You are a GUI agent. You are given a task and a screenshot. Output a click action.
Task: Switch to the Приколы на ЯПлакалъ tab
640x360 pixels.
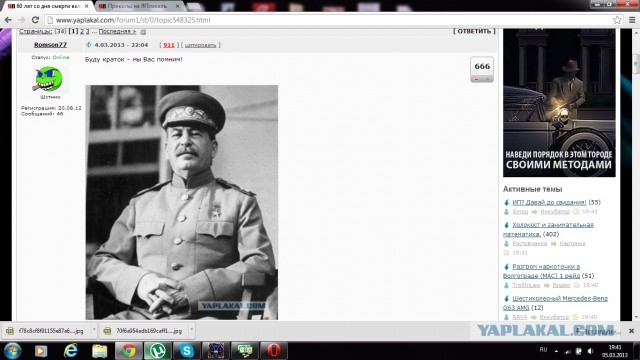point(137,6)
